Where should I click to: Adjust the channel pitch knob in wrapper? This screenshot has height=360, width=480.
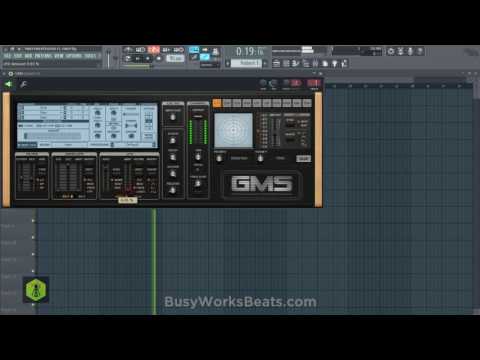click(286, 83)
